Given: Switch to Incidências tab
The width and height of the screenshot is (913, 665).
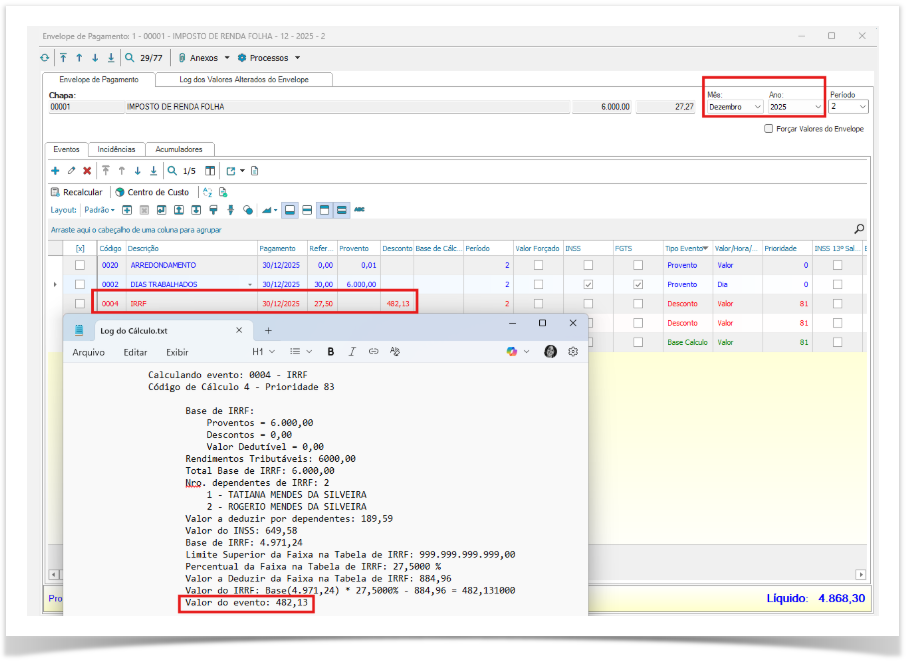Looking at the screenshot, I should pyautogui.click(x=116, y=150).
